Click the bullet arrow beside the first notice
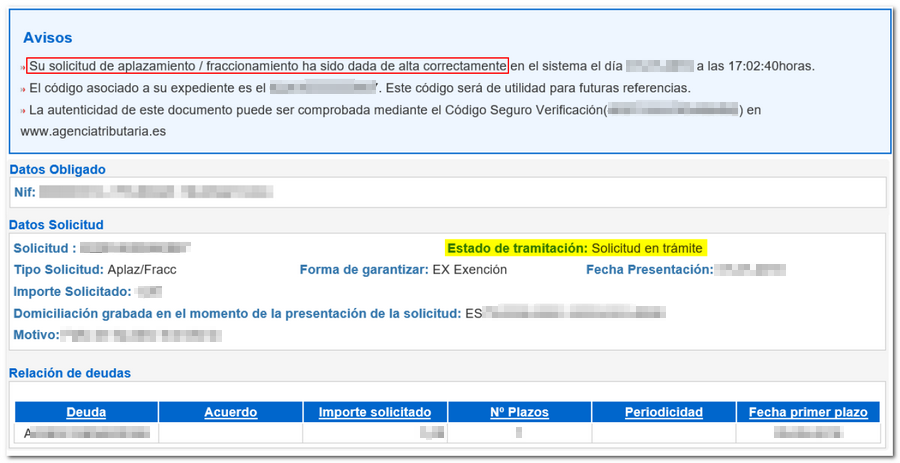Screen dimensions: 900x463 click(x=23, y=67)
